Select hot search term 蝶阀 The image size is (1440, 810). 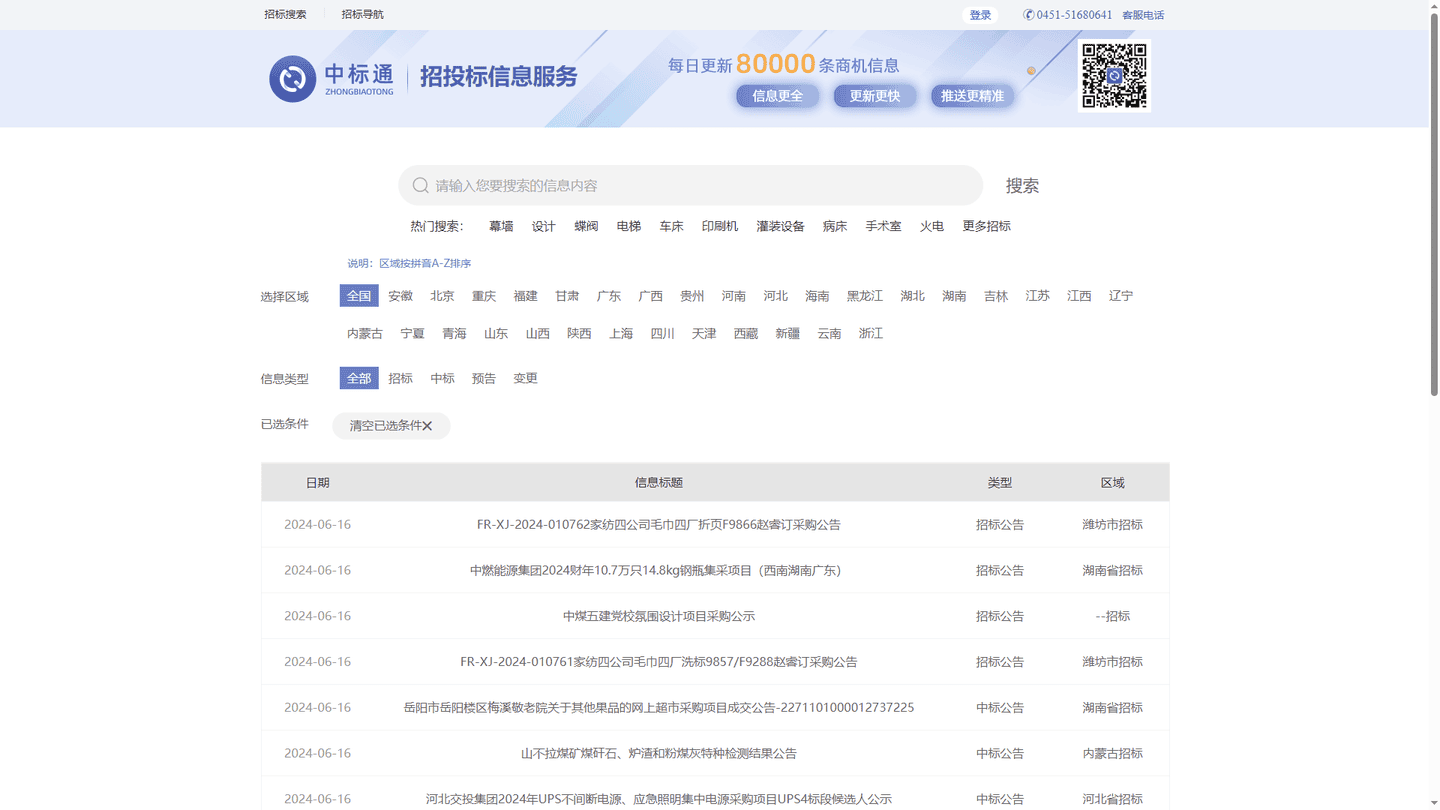coord(586,226)
